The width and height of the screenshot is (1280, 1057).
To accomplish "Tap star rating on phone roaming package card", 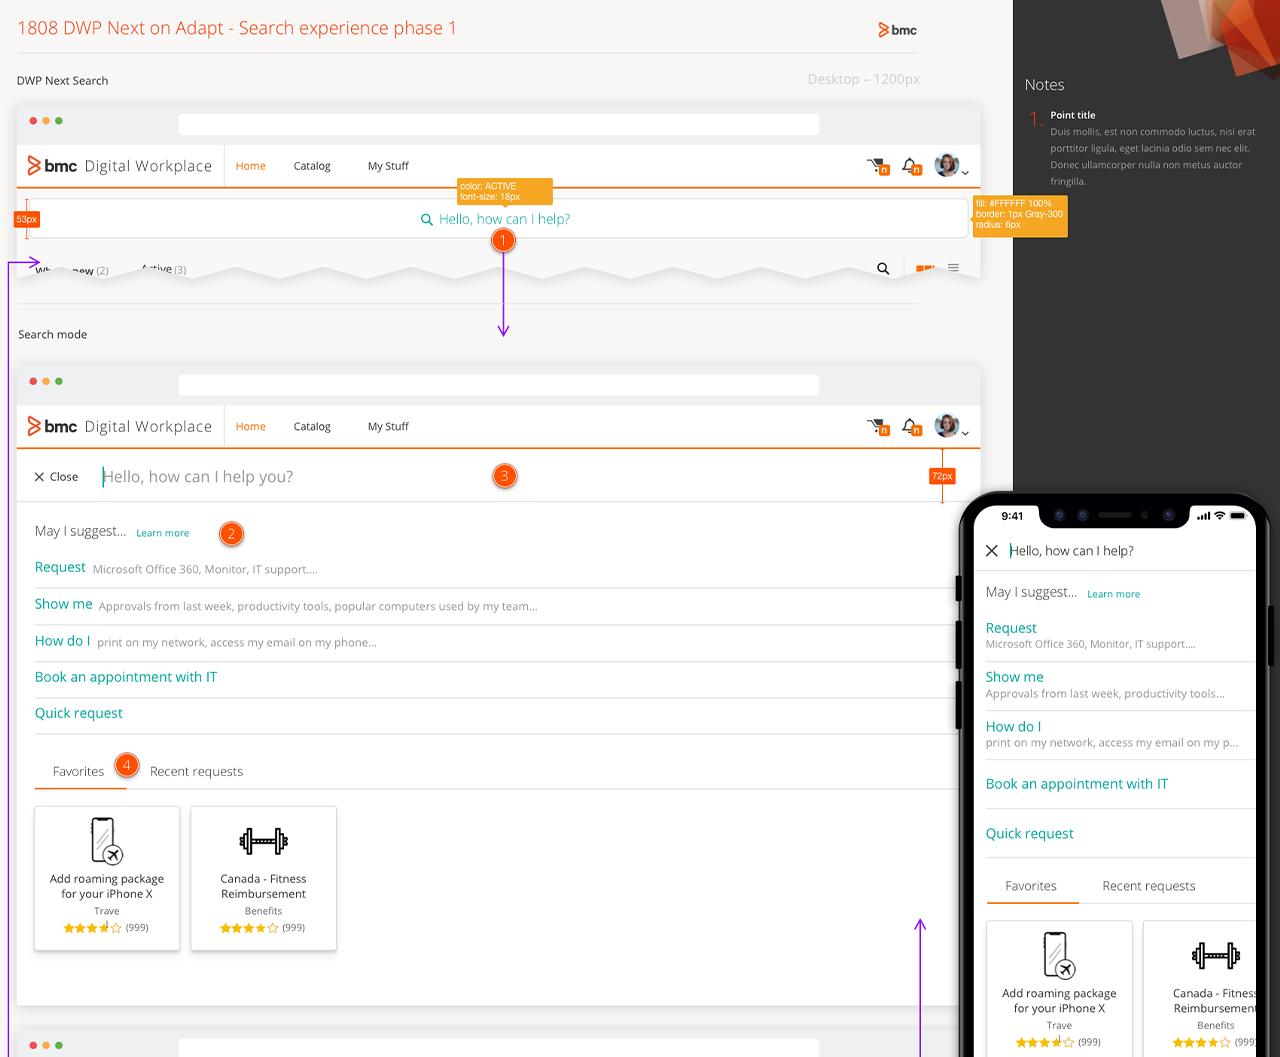I will click(1045, 1042).
